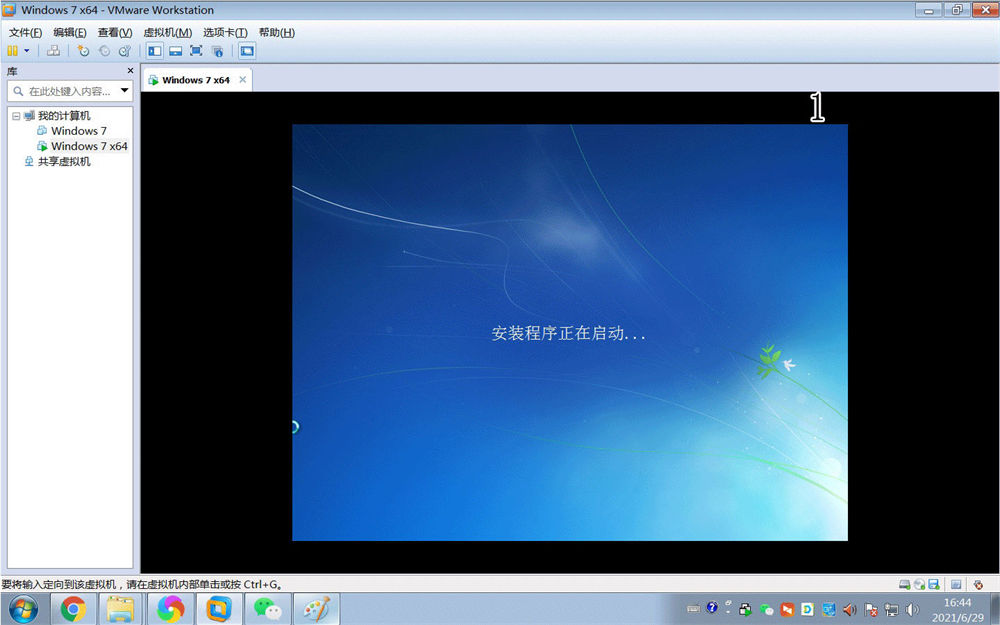This screenshot has height=625, width=1000.
Task: Click the orange speaker tray icon
Action: point(849,610)
